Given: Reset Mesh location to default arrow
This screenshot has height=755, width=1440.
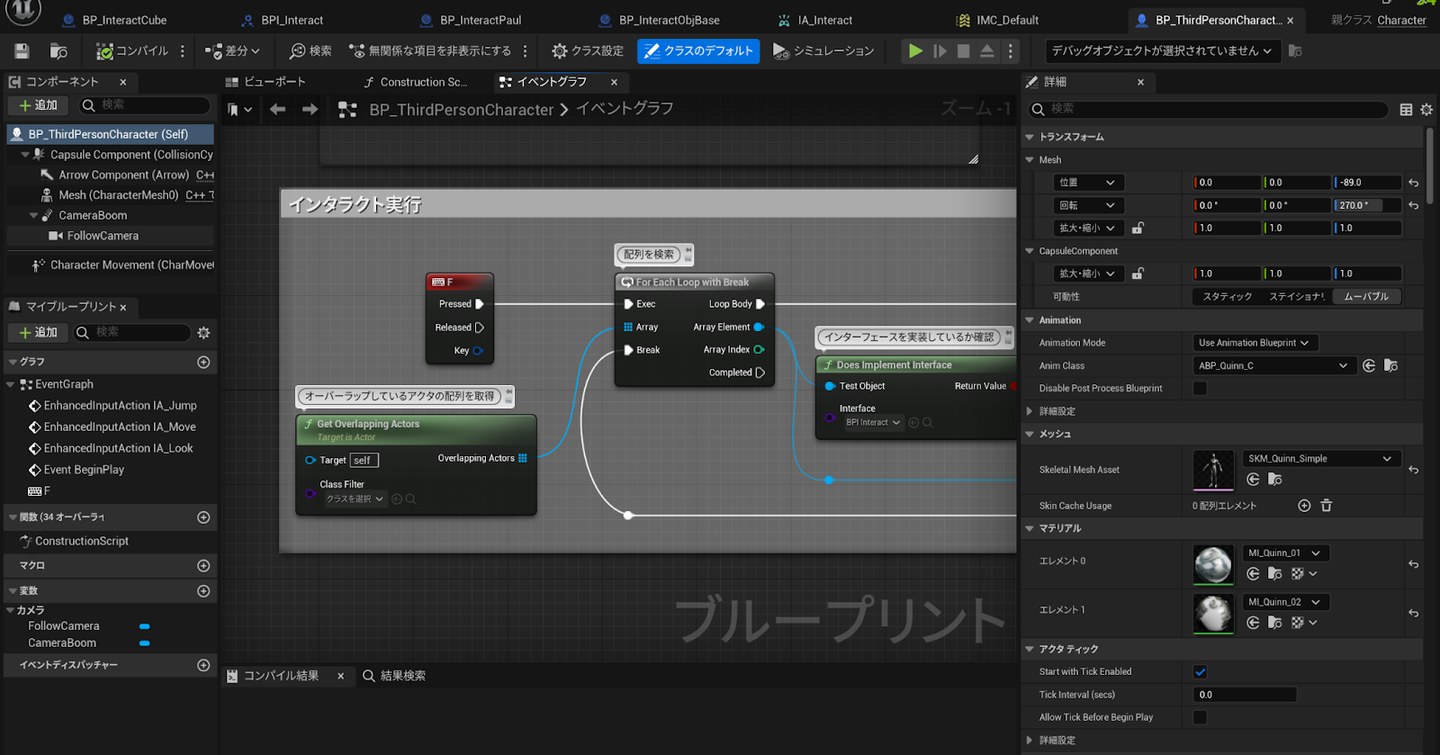Looking at the screenshot, I should (1413, 183).
